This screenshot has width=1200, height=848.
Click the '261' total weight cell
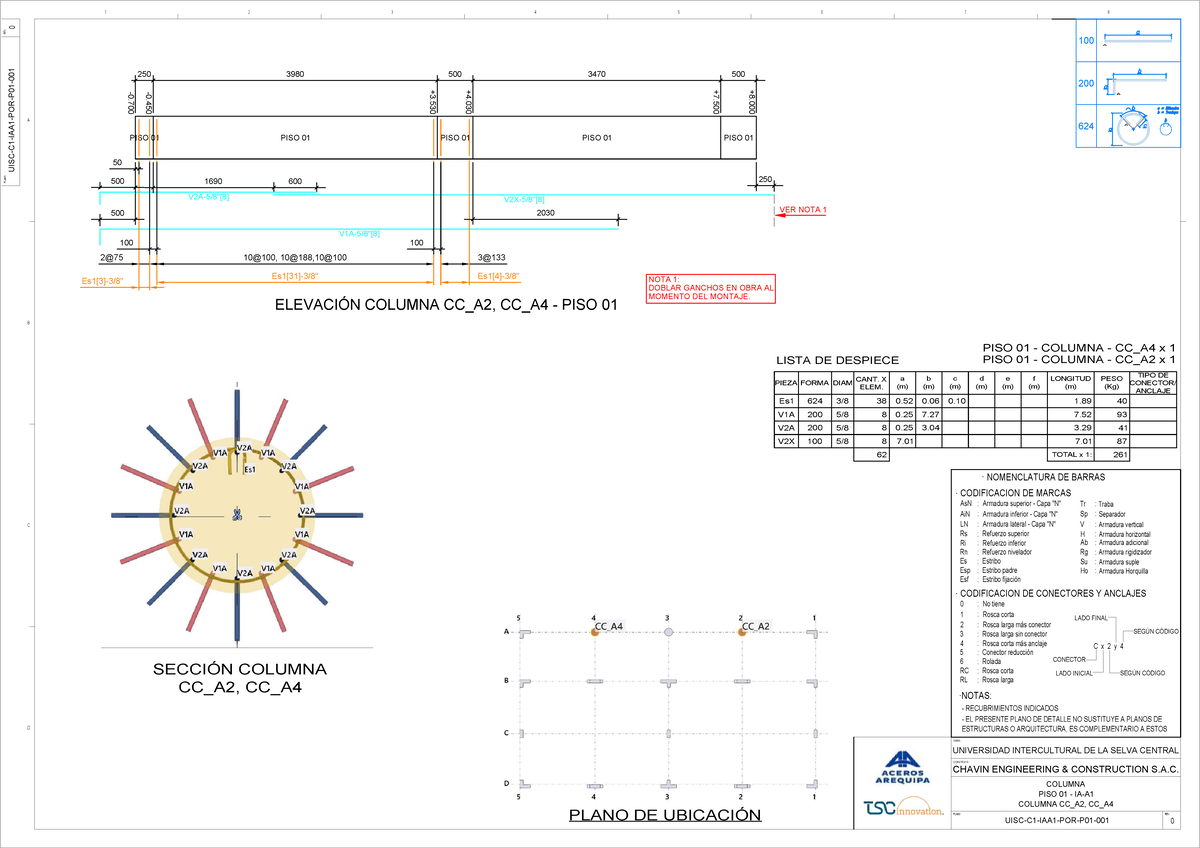click(1112, 454)
